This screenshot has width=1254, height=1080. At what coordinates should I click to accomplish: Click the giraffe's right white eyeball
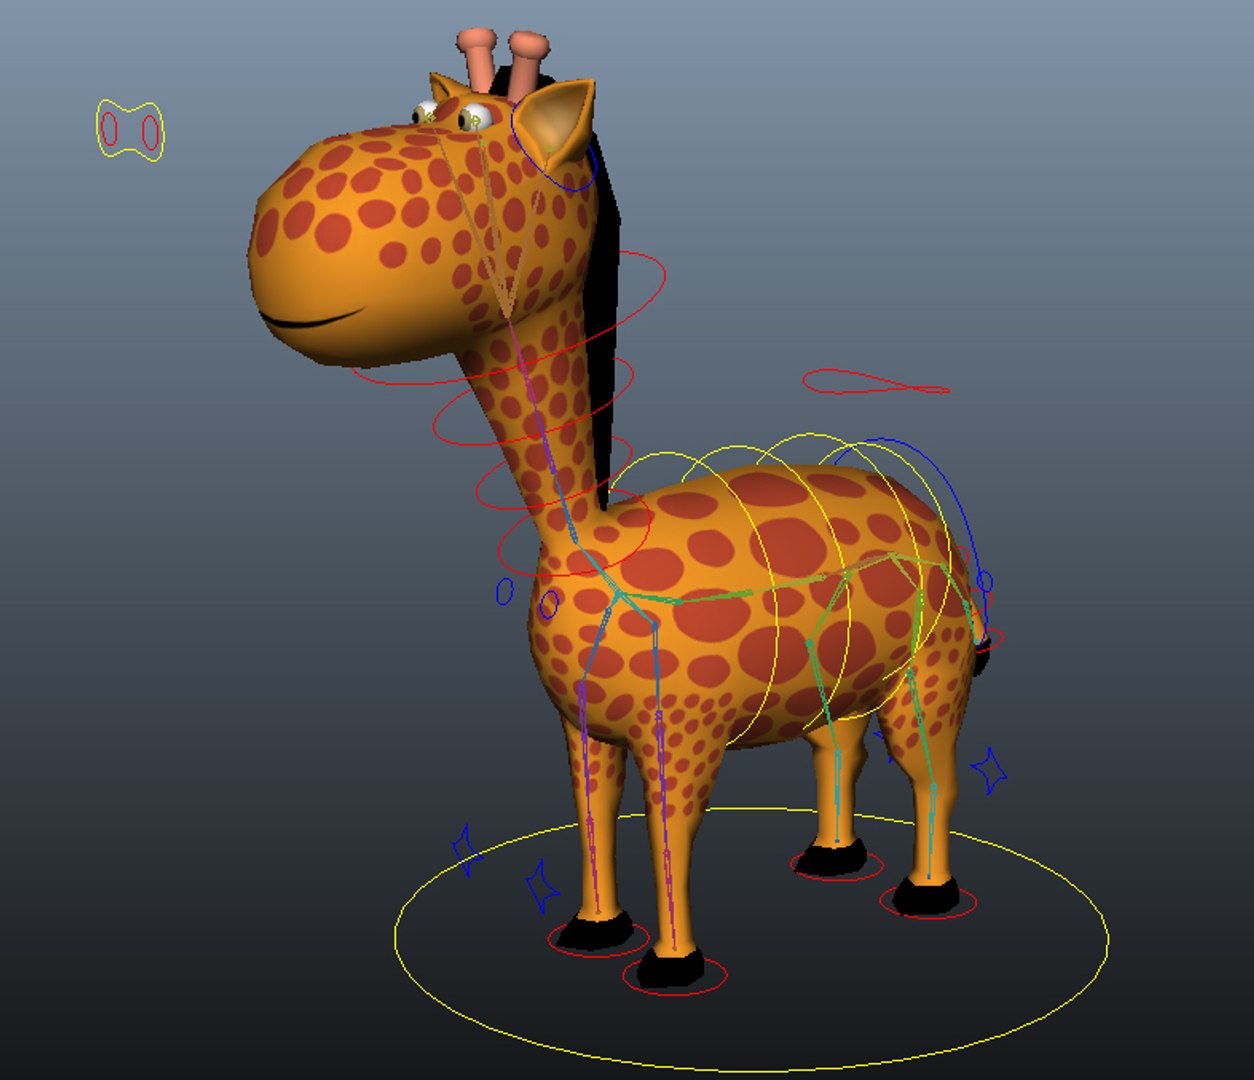coord(475,117)
